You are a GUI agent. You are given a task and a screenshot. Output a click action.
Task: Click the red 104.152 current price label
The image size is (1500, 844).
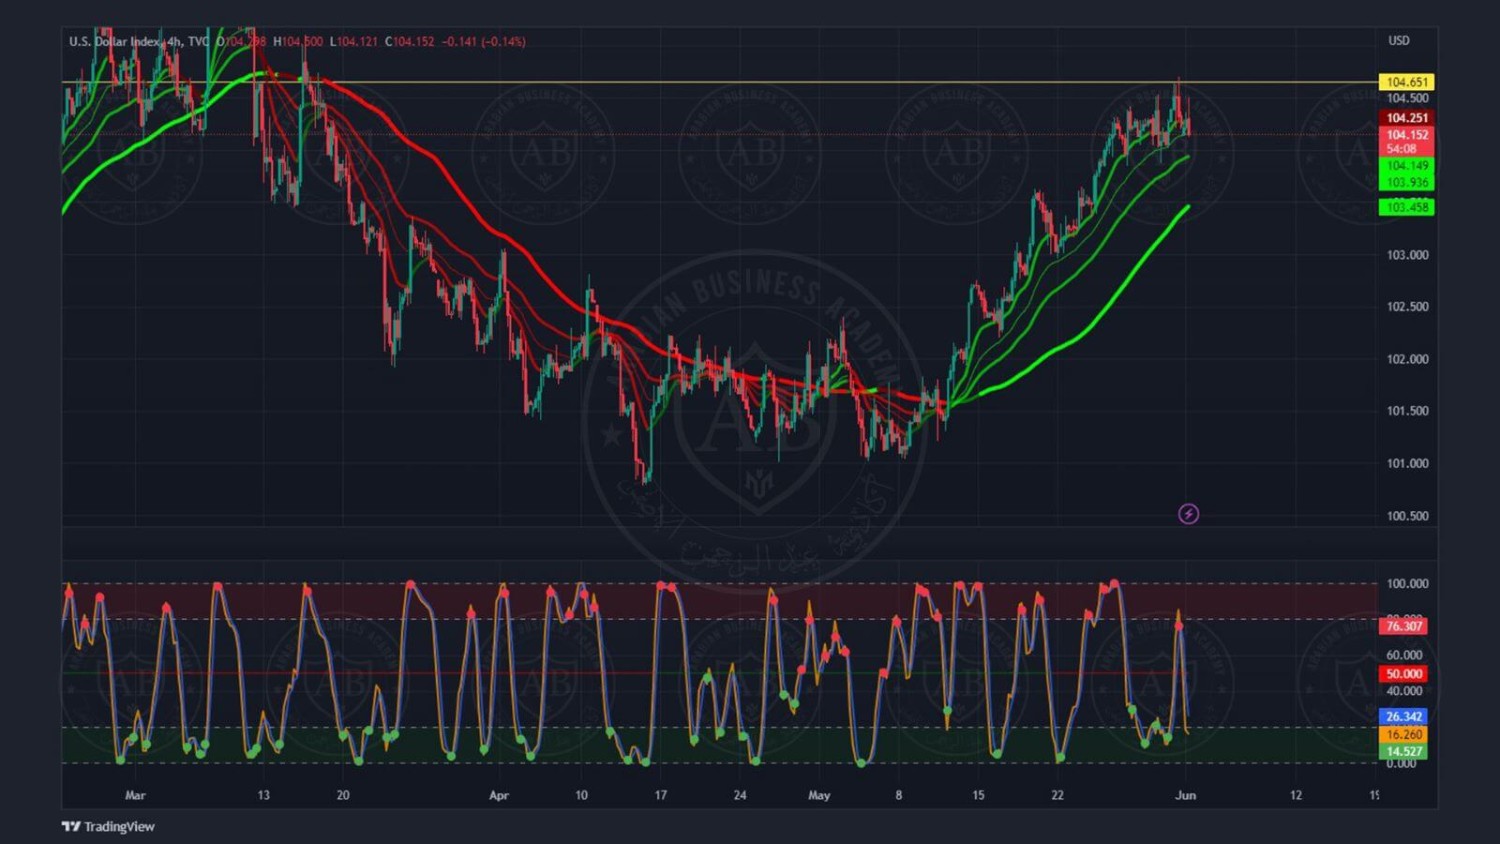click(1406, 135)
